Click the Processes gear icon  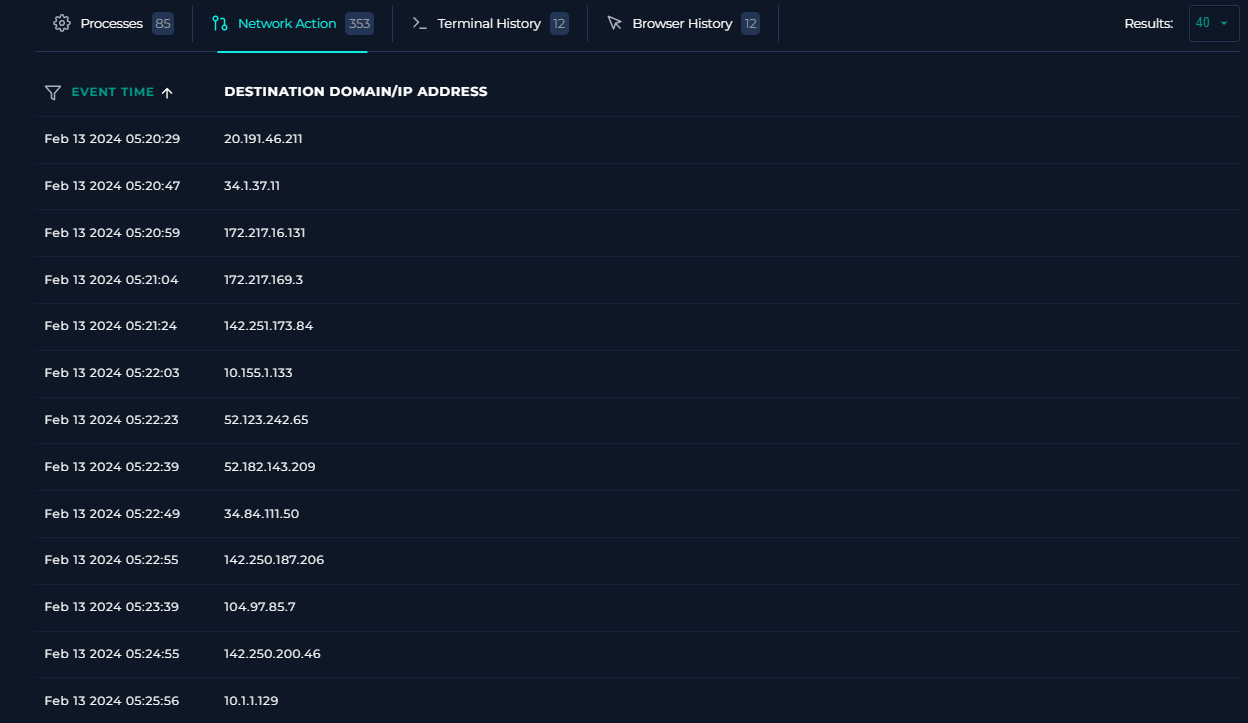(61, 23)
